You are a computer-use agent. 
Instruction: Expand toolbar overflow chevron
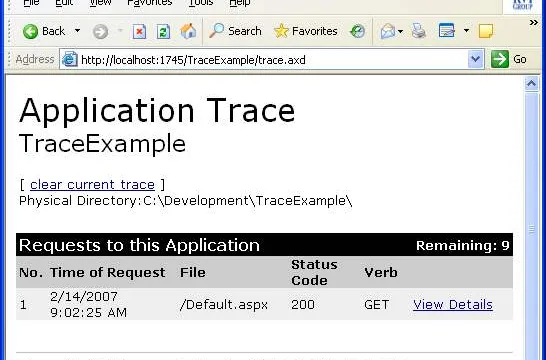[533, 23]
